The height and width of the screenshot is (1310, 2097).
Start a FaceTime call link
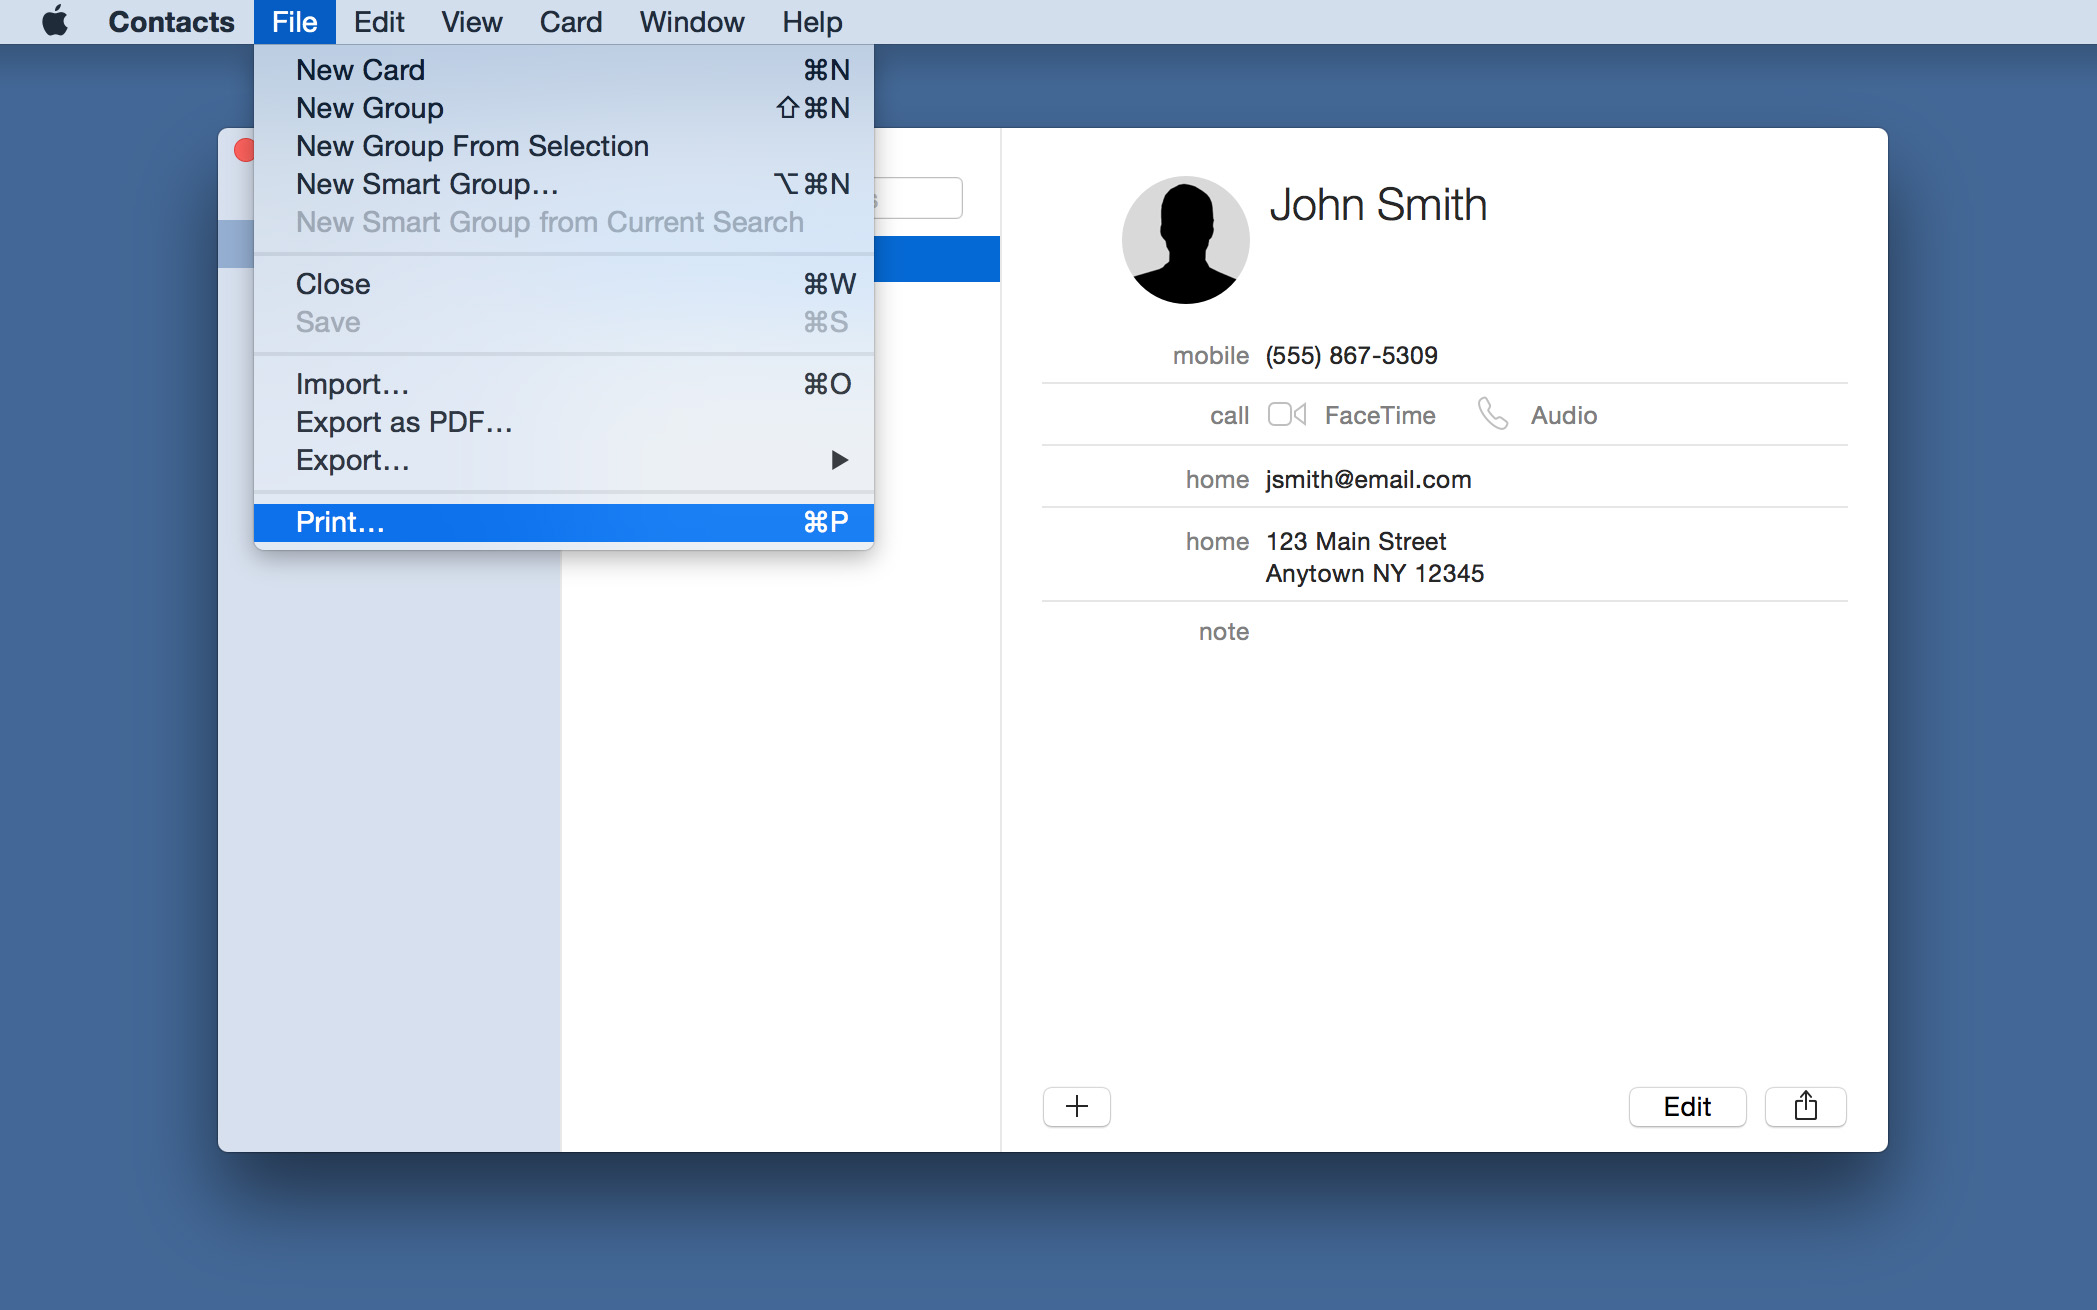point(1380,415)
